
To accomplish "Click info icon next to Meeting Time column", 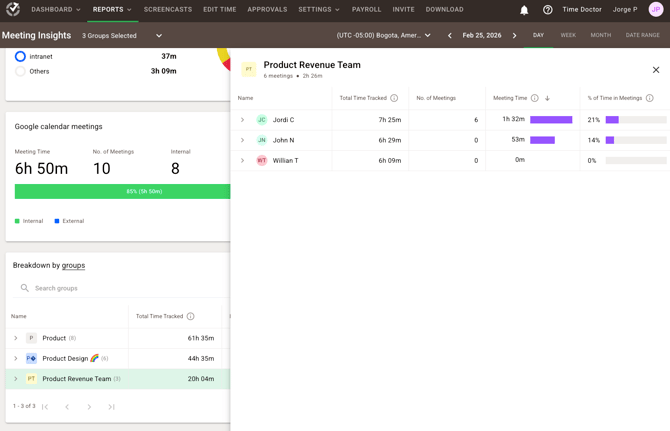I will (535, 98).
